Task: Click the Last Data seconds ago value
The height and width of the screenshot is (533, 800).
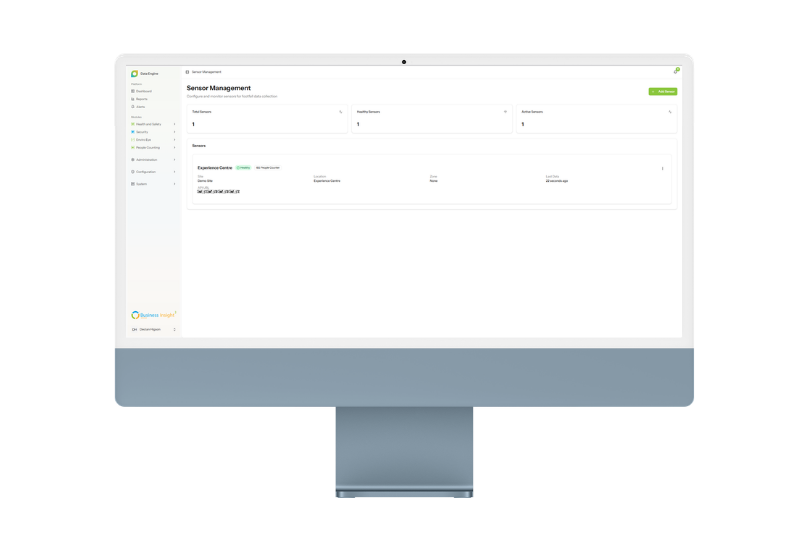Action: [557, 181]
